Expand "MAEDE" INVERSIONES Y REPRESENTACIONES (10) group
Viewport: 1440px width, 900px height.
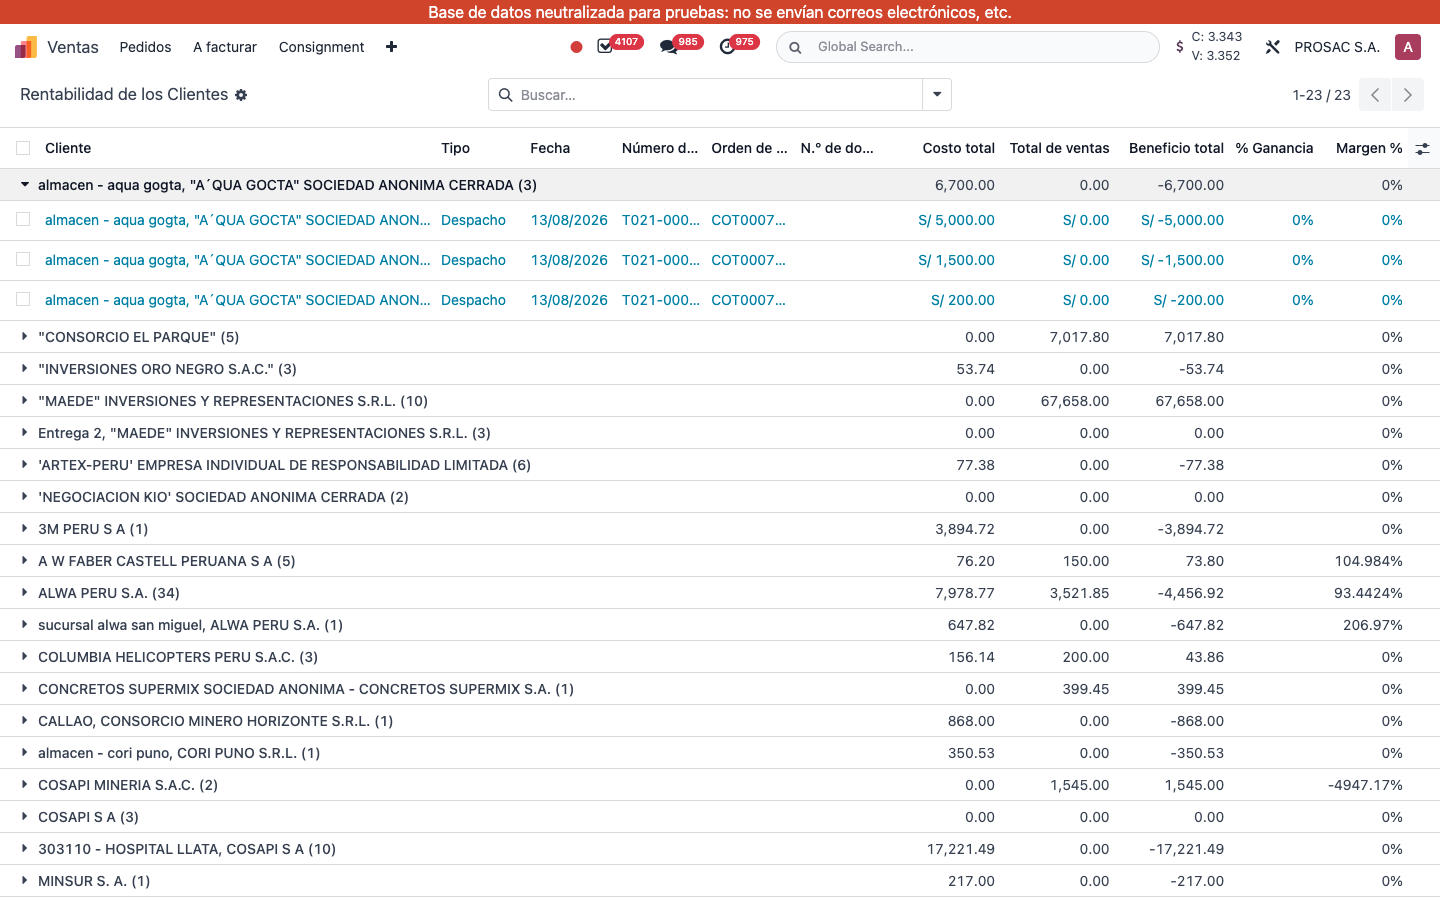[x=24, y=401]
